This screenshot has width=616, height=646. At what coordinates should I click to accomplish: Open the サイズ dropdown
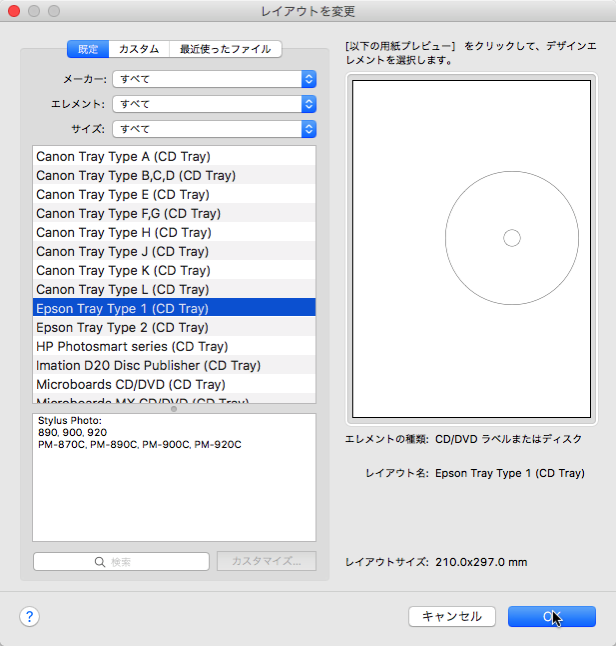tap(214, 129)
